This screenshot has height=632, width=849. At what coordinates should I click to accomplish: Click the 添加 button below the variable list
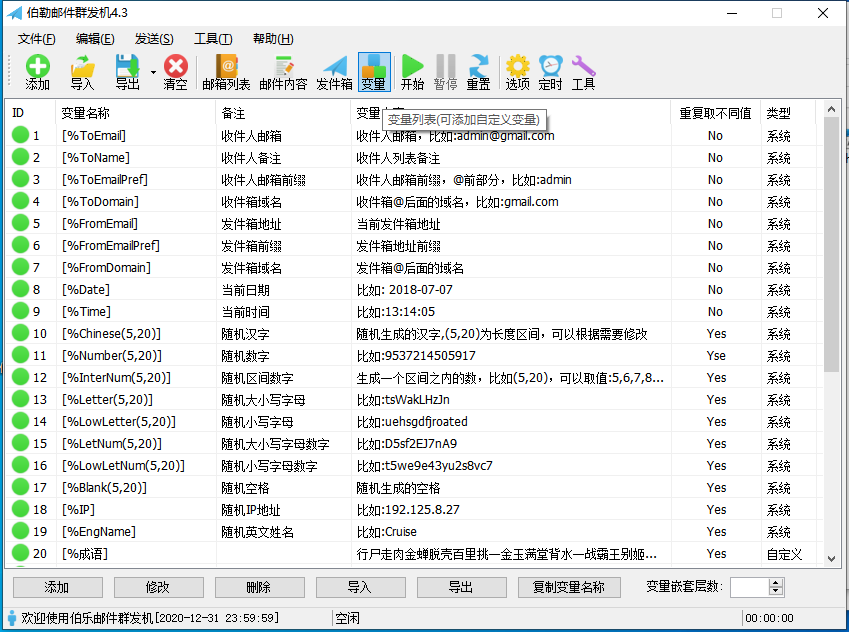coord(57,587)
